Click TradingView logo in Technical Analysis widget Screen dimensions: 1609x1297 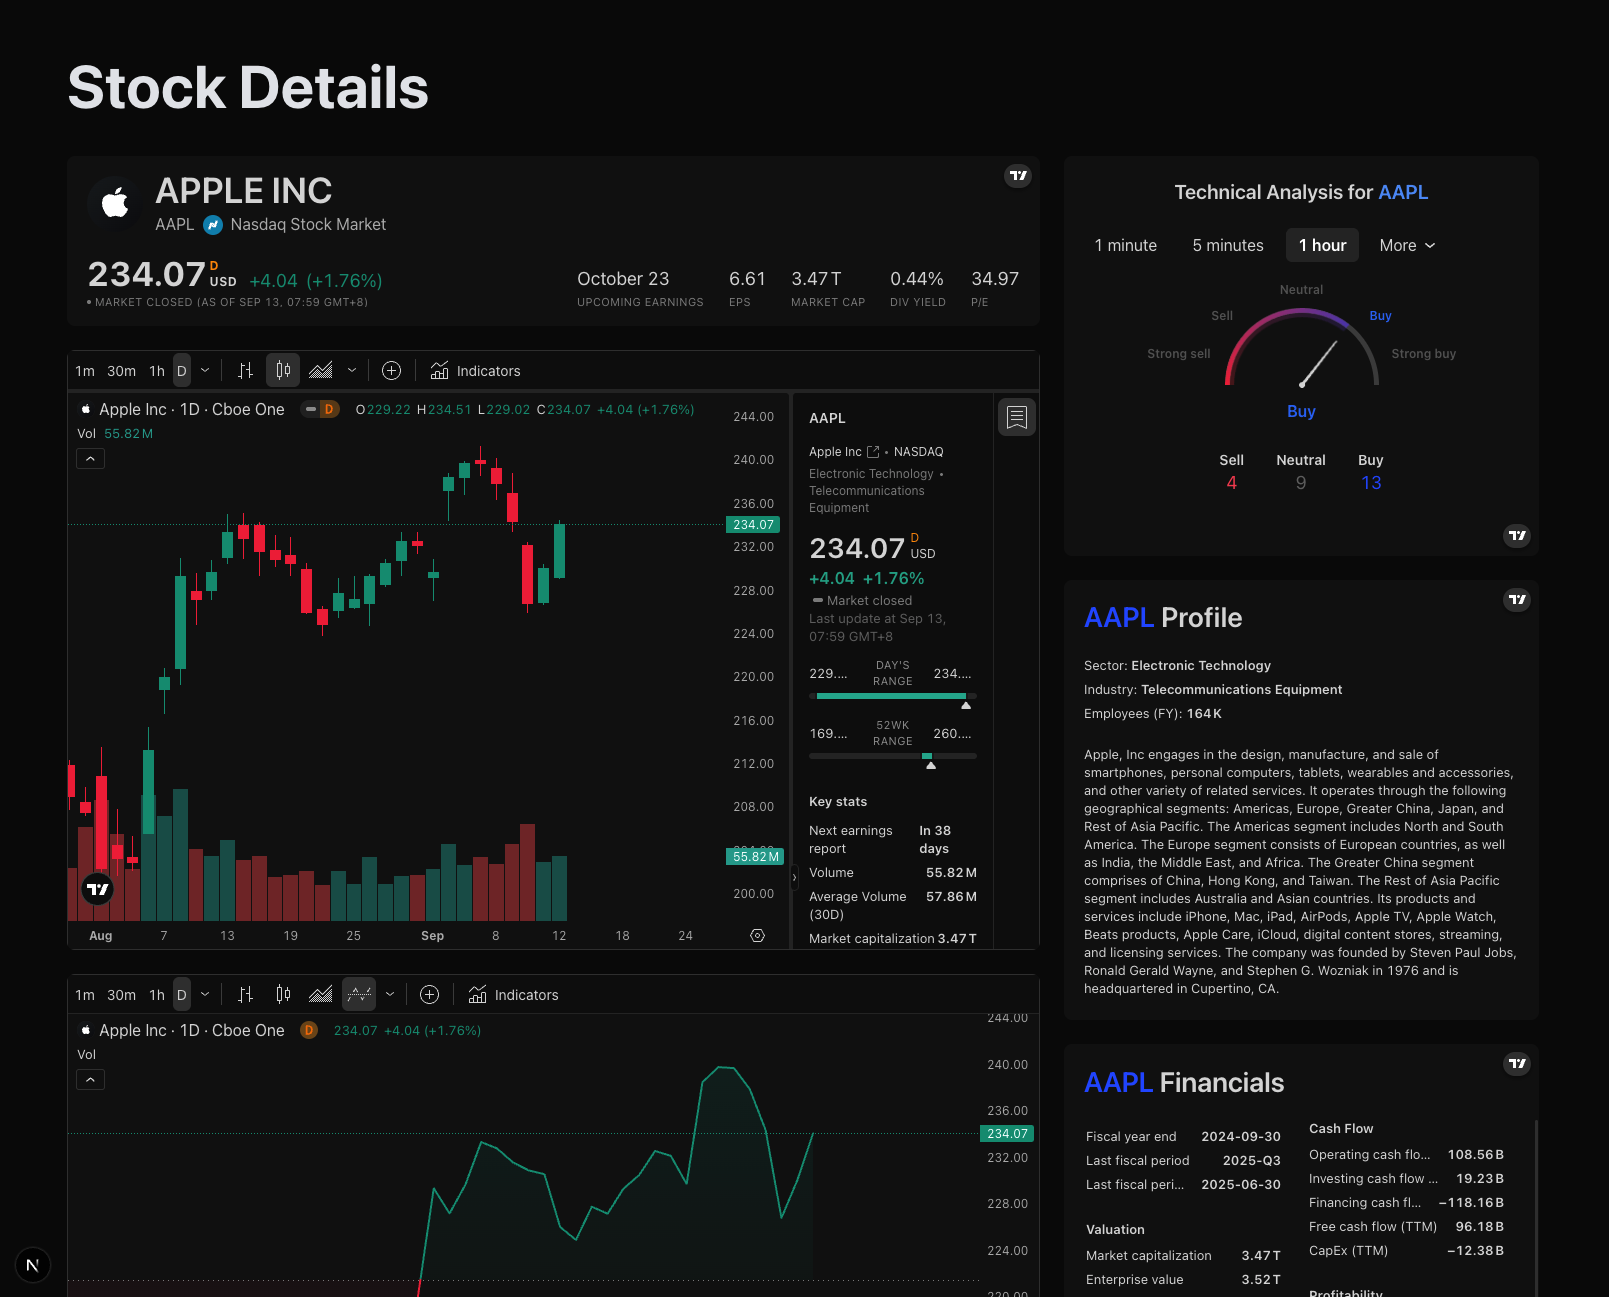(x=1517, y=536)
